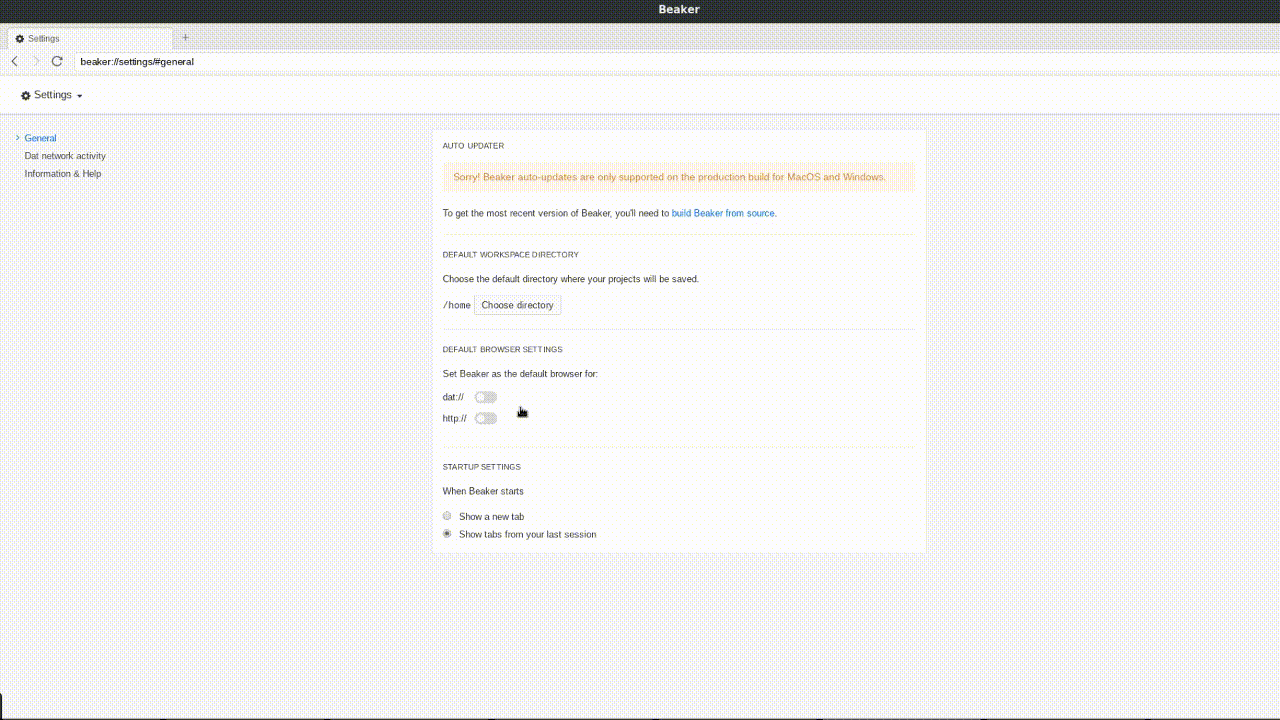This screenshot has width=1280, height=720.
Task: Expand the General section chevron
Action: coord(17,138)
